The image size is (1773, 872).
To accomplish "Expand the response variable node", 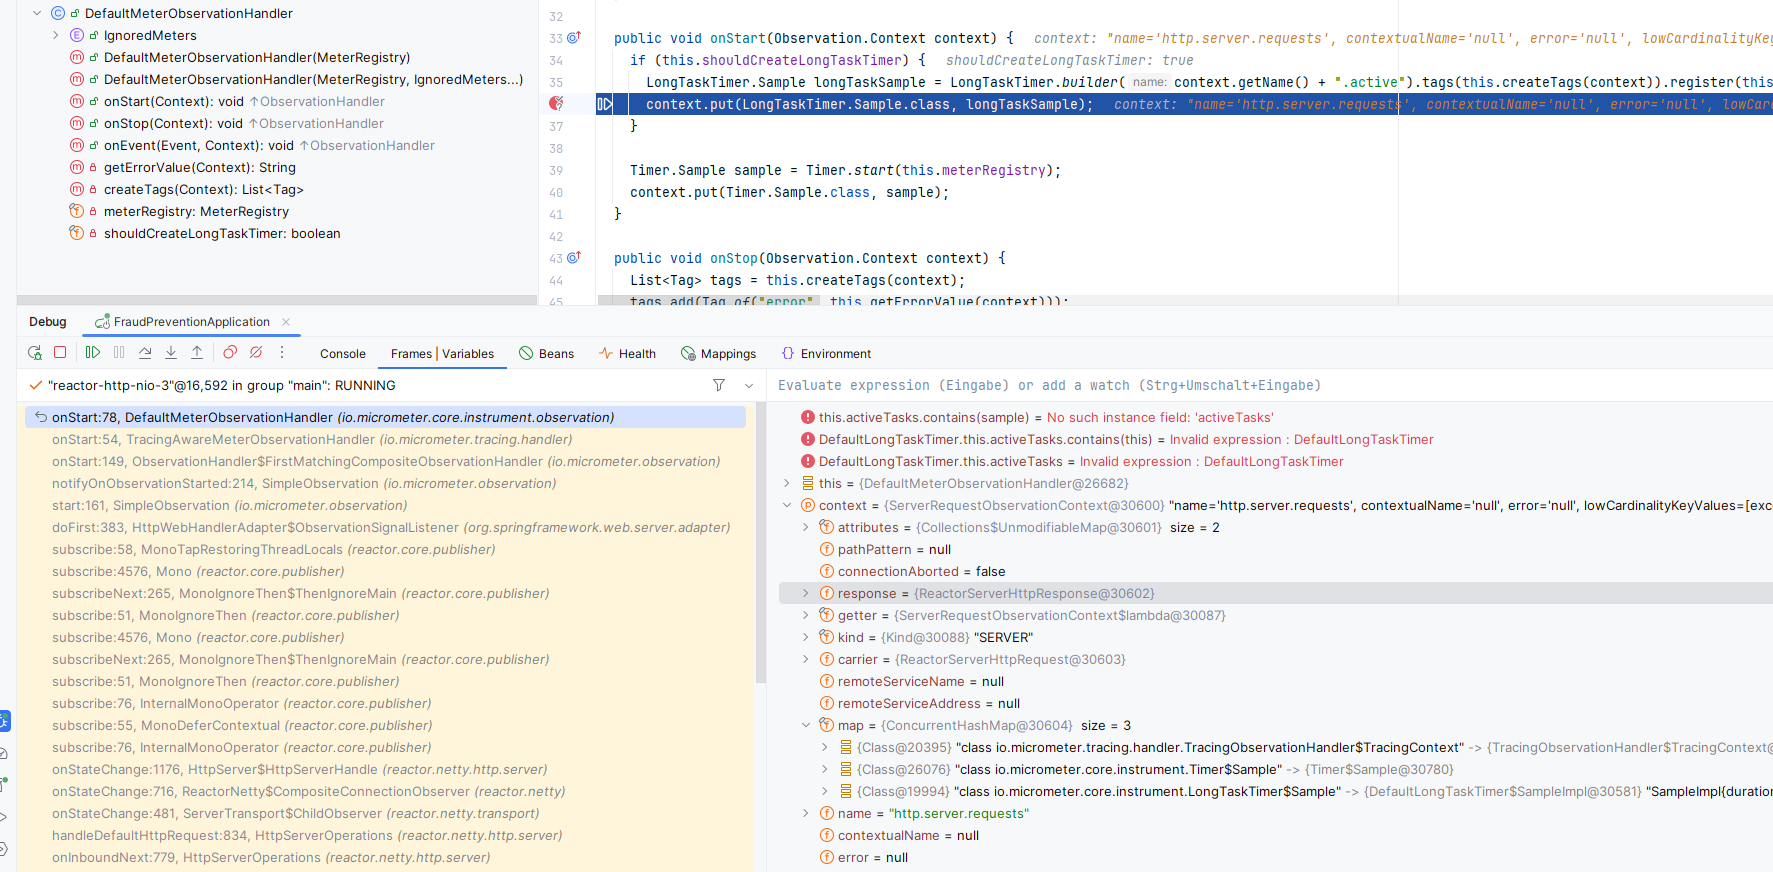I will (806, 594).
